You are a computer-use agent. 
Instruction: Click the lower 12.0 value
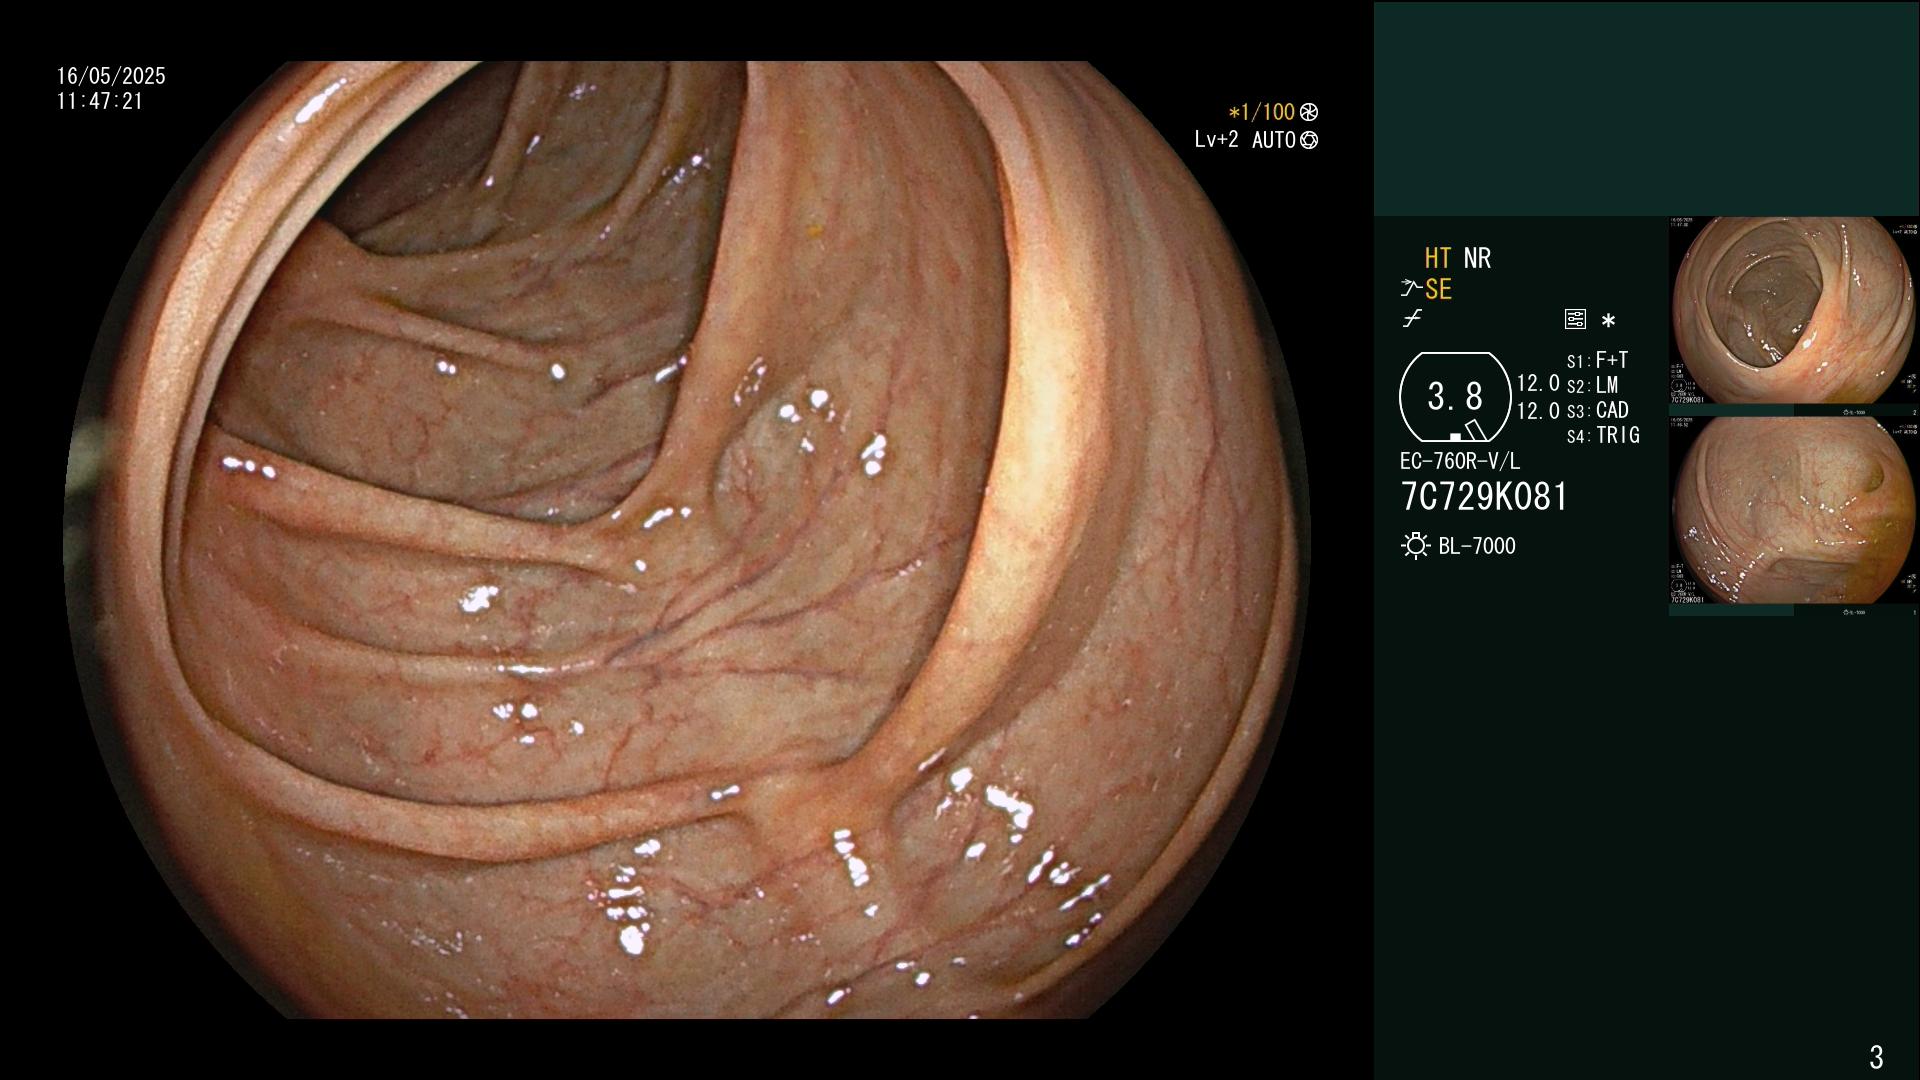click(1538, 411)
